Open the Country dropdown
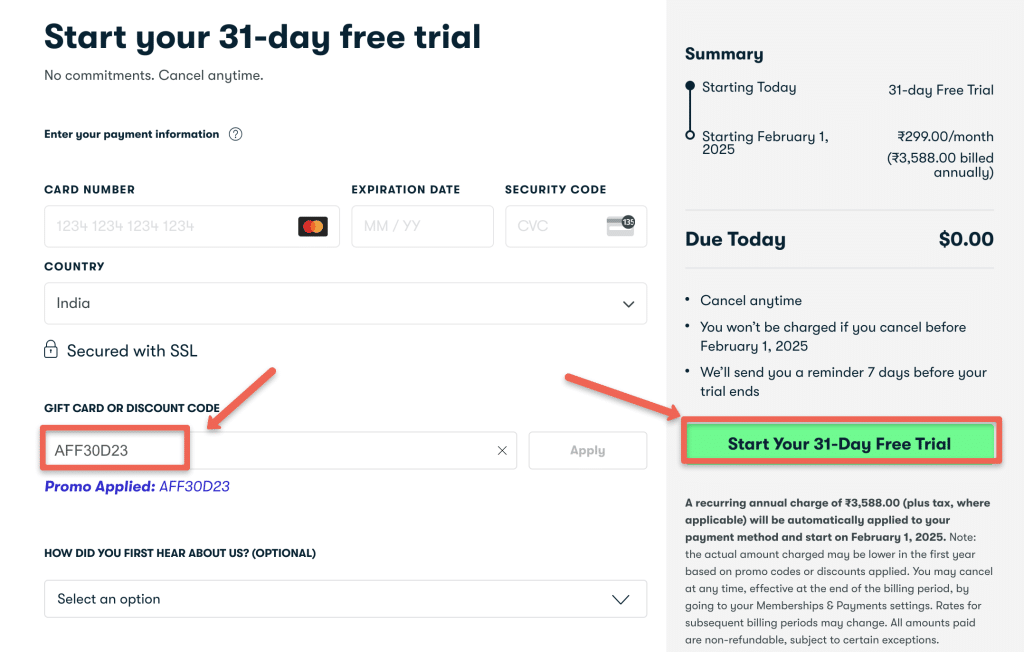Viewport: 1024px width, 652px height. coord(345,303)
